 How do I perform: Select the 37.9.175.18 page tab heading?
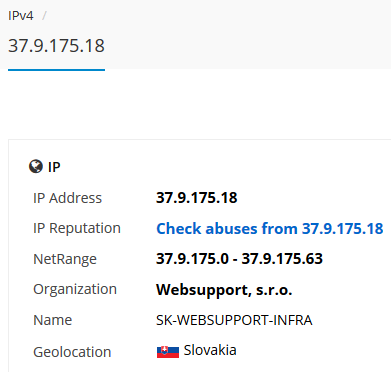[56, 45]
